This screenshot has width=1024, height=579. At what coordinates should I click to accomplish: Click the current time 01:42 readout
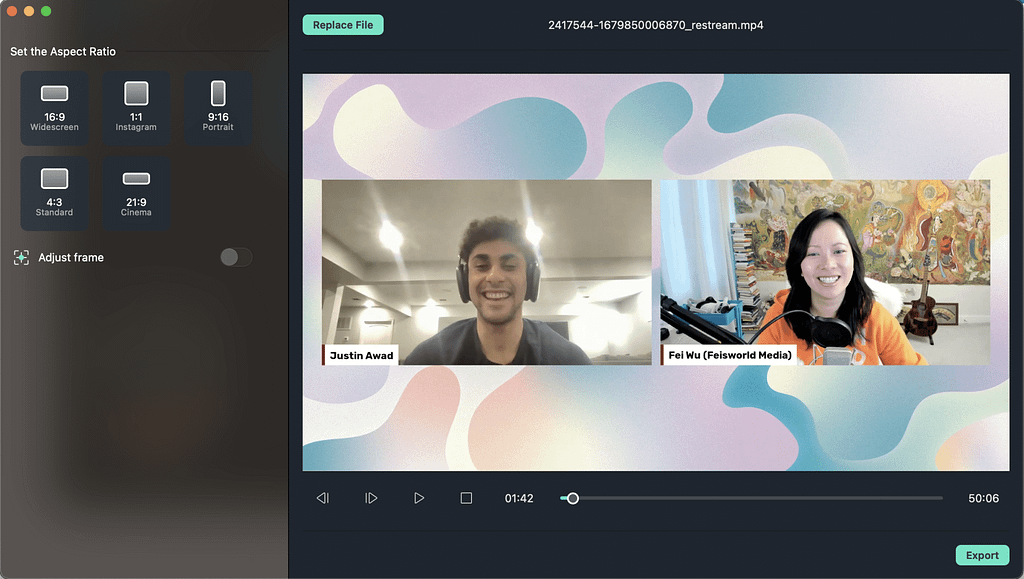coord(519,498)
